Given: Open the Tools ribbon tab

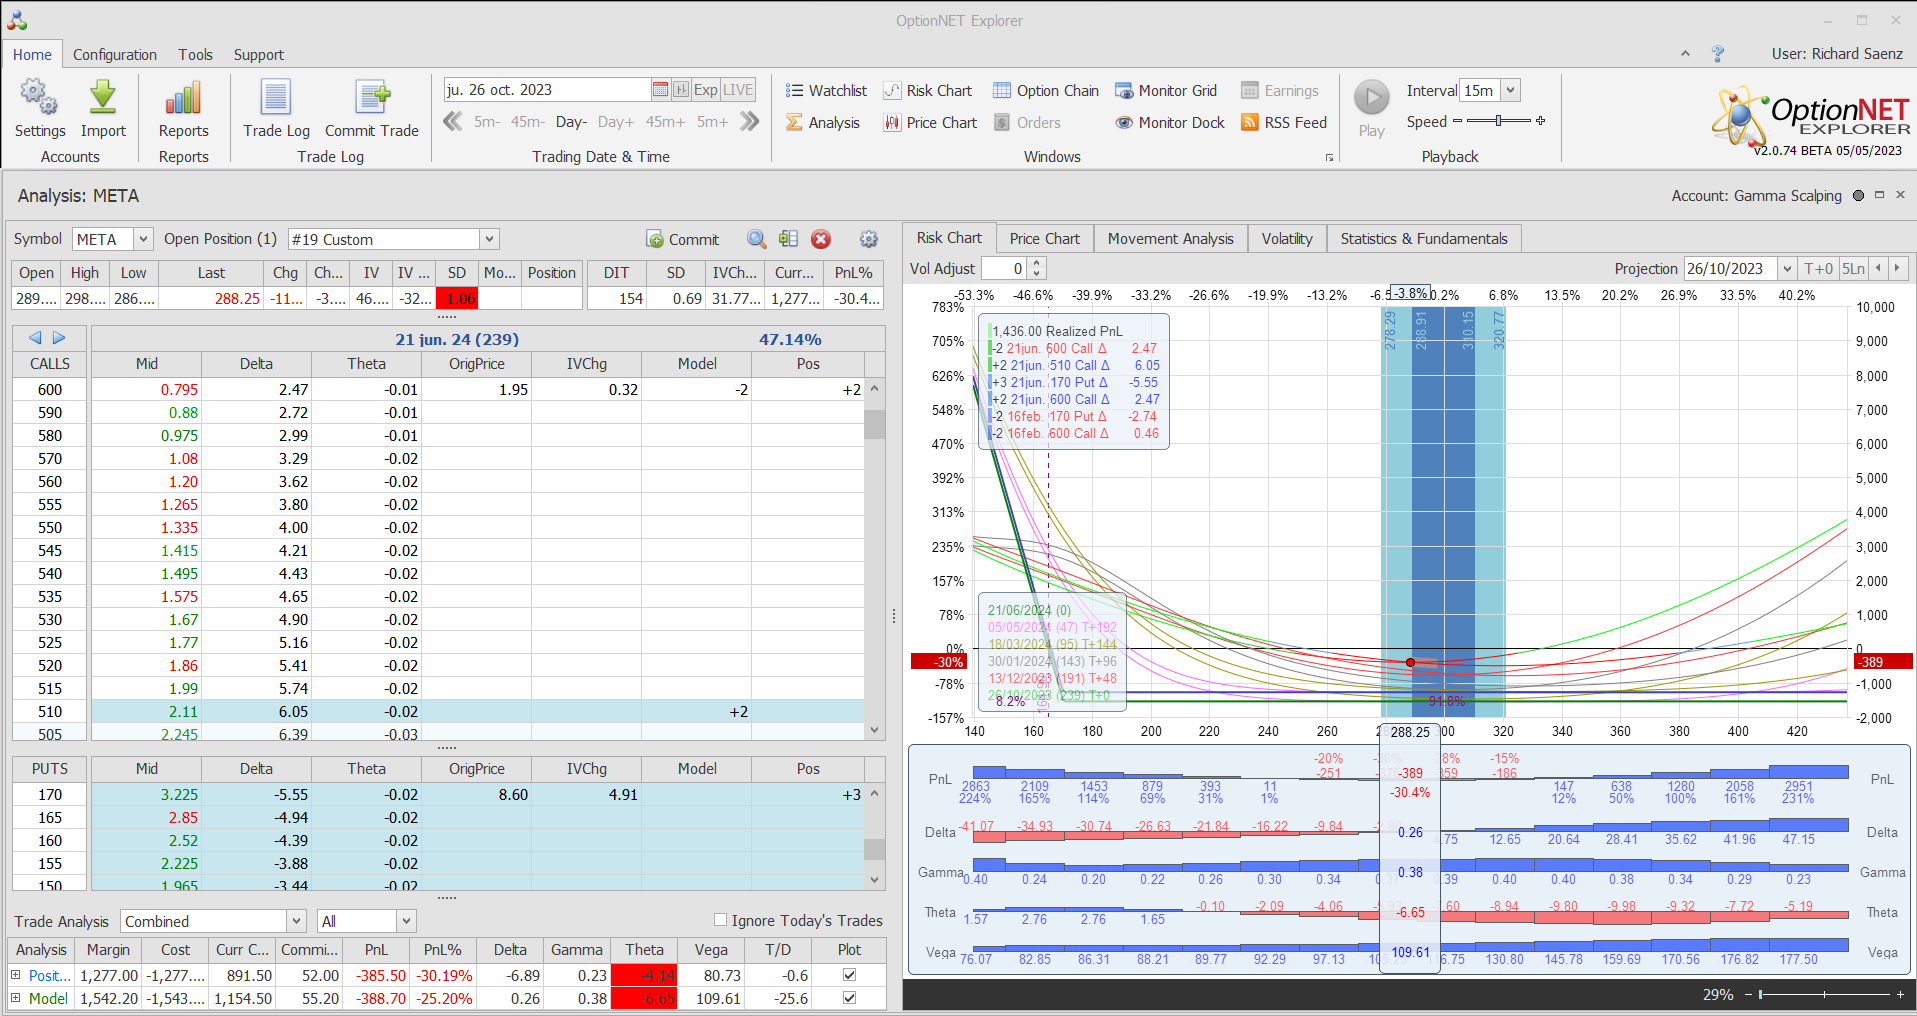Looking at the screenshot, I should click(196, 55).
